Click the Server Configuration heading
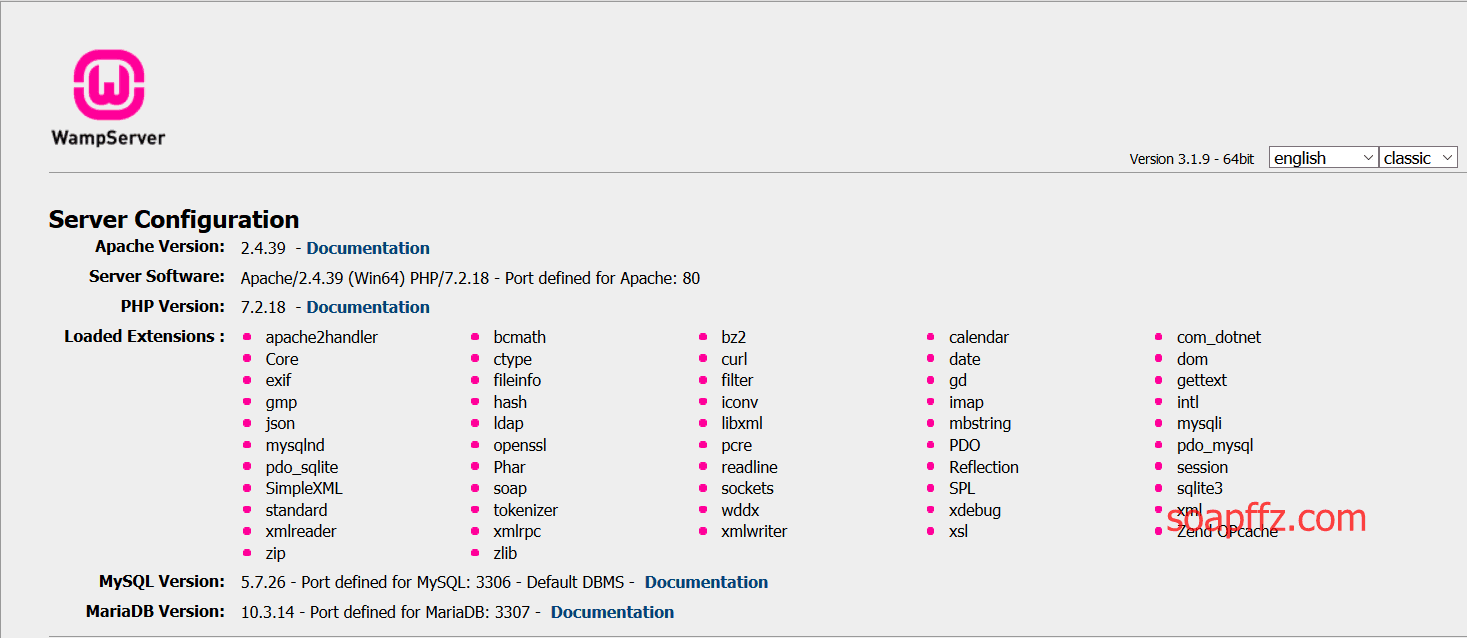This screenshot has width=1467, height=638. point(174,220)
